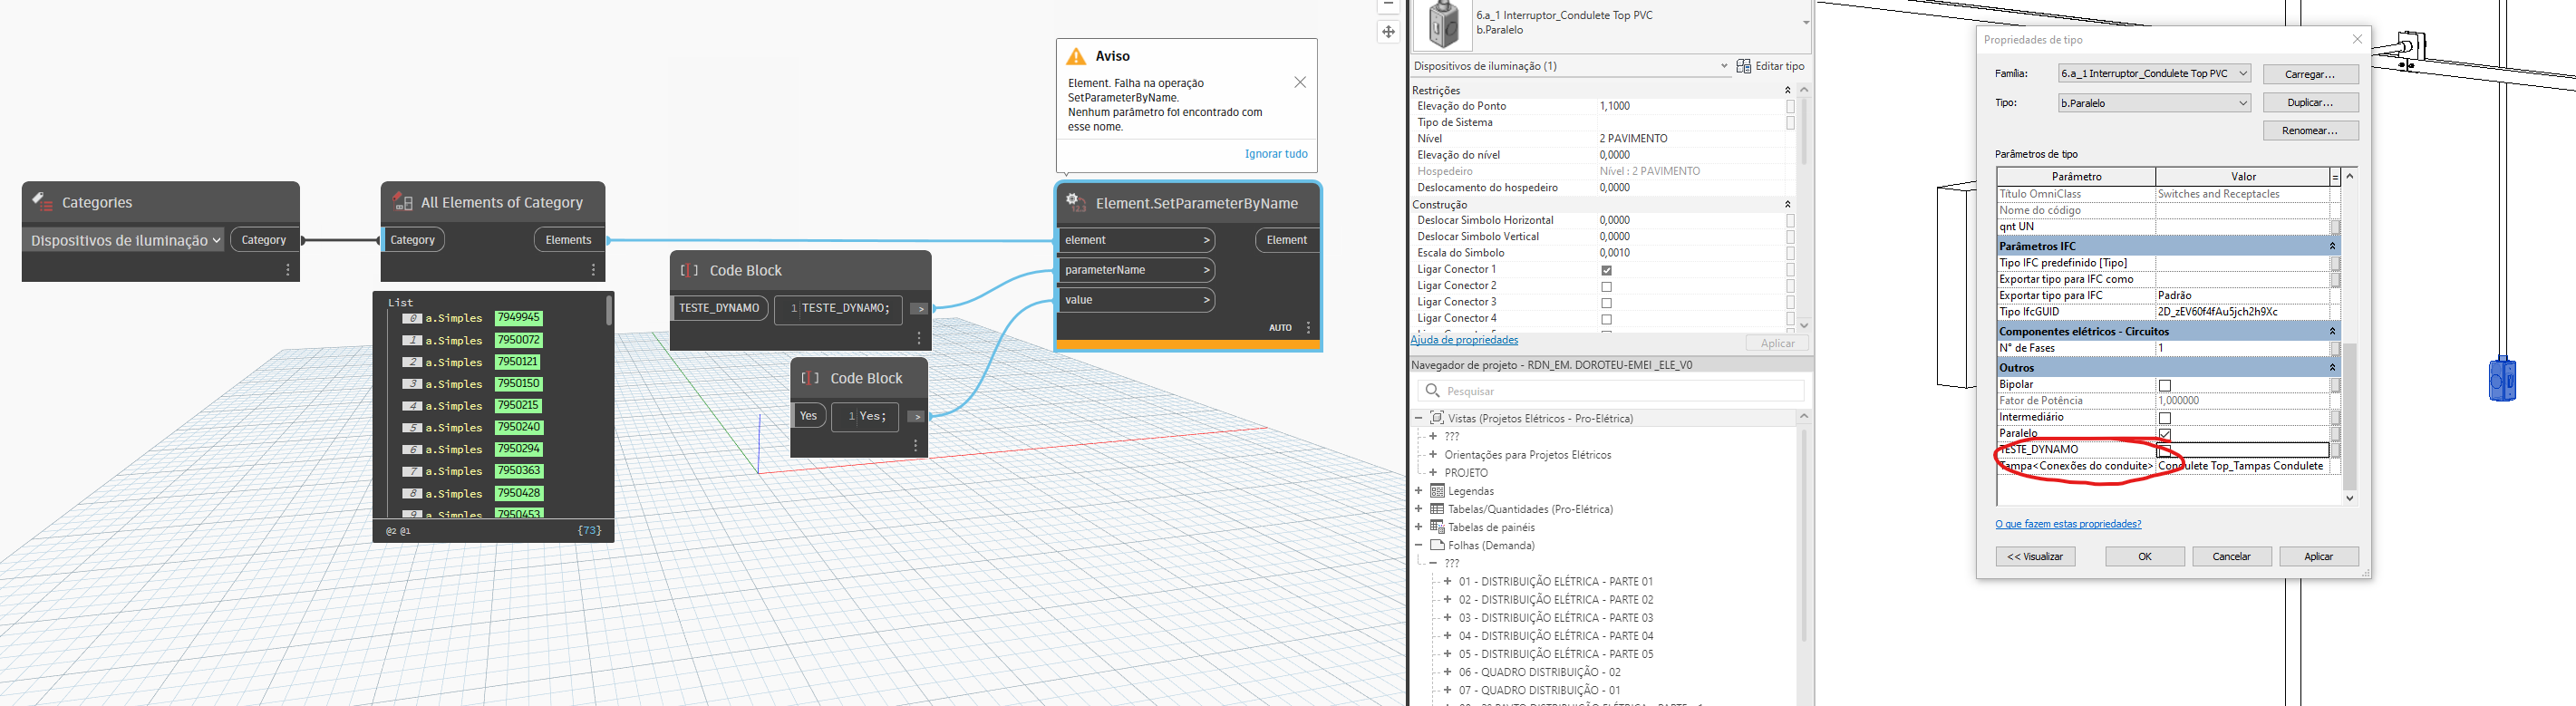
Task: Toggle Ligar Conector 2 checkbox
Action: coord(1607,287)
